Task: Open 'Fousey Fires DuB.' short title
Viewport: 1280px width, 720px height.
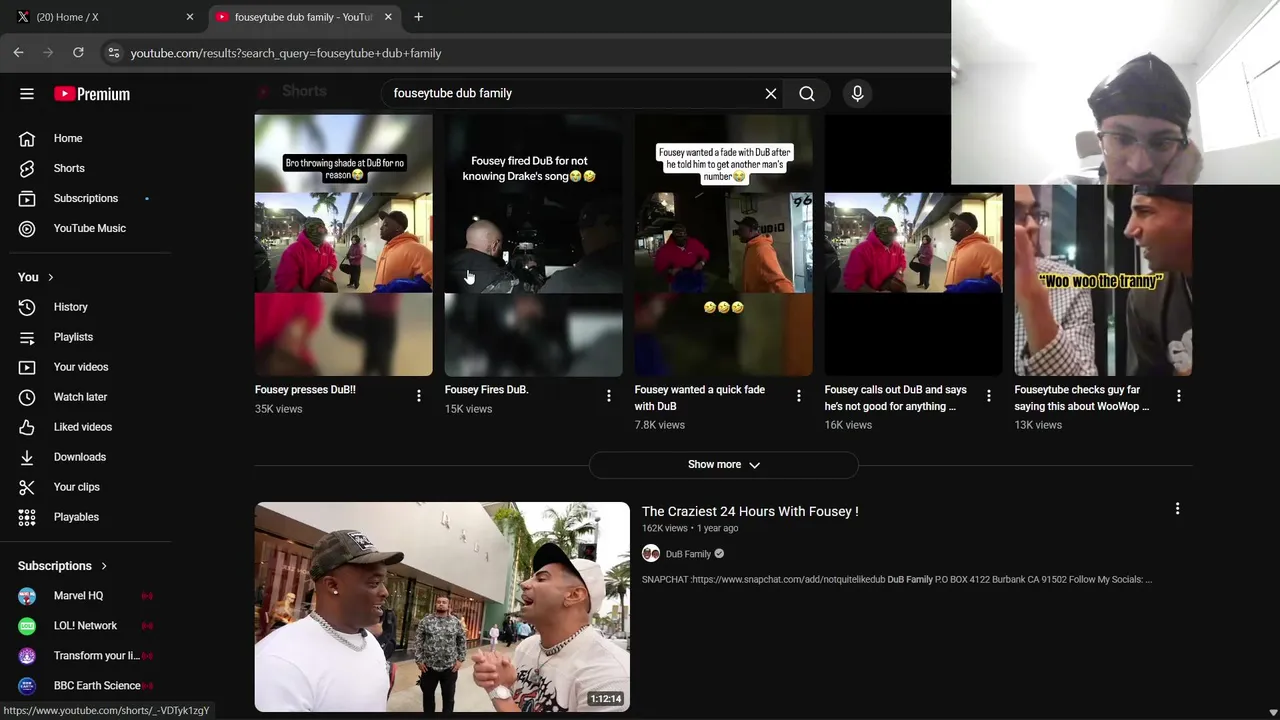Action: 487,390
